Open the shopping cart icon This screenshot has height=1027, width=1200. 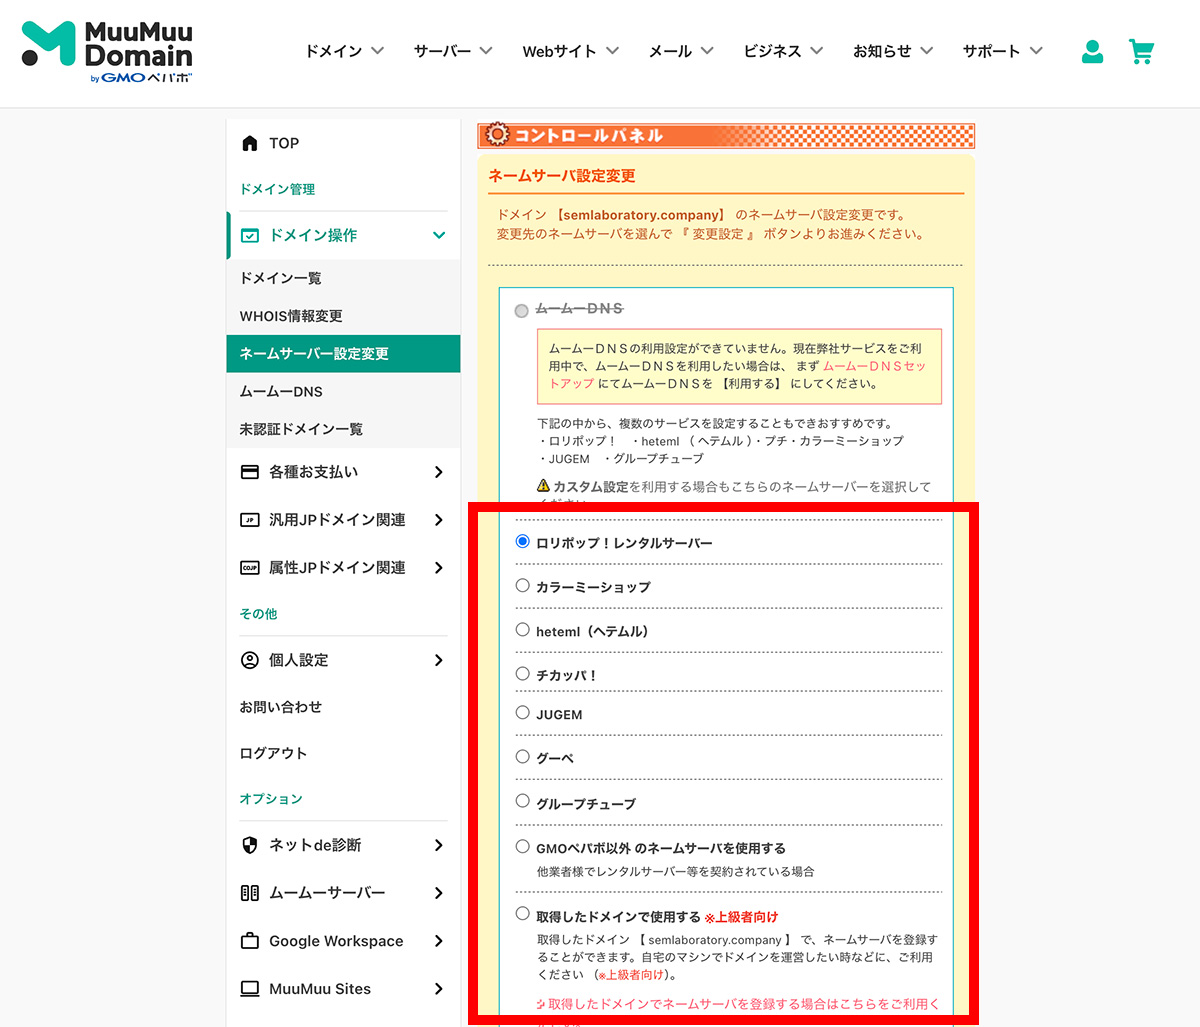click(1142, 52)
